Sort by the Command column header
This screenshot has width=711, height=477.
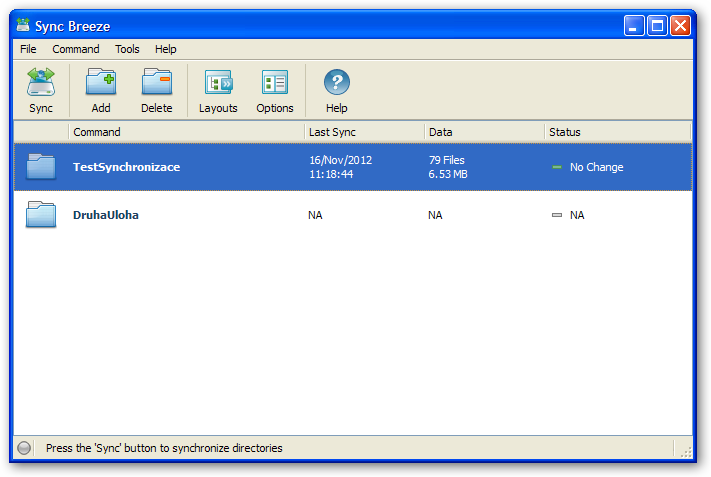[186, 132]
